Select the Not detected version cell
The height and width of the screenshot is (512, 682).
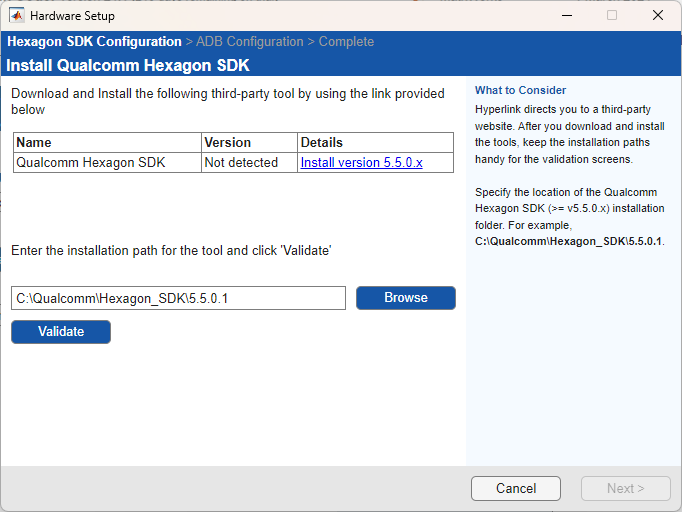[241, 162]
